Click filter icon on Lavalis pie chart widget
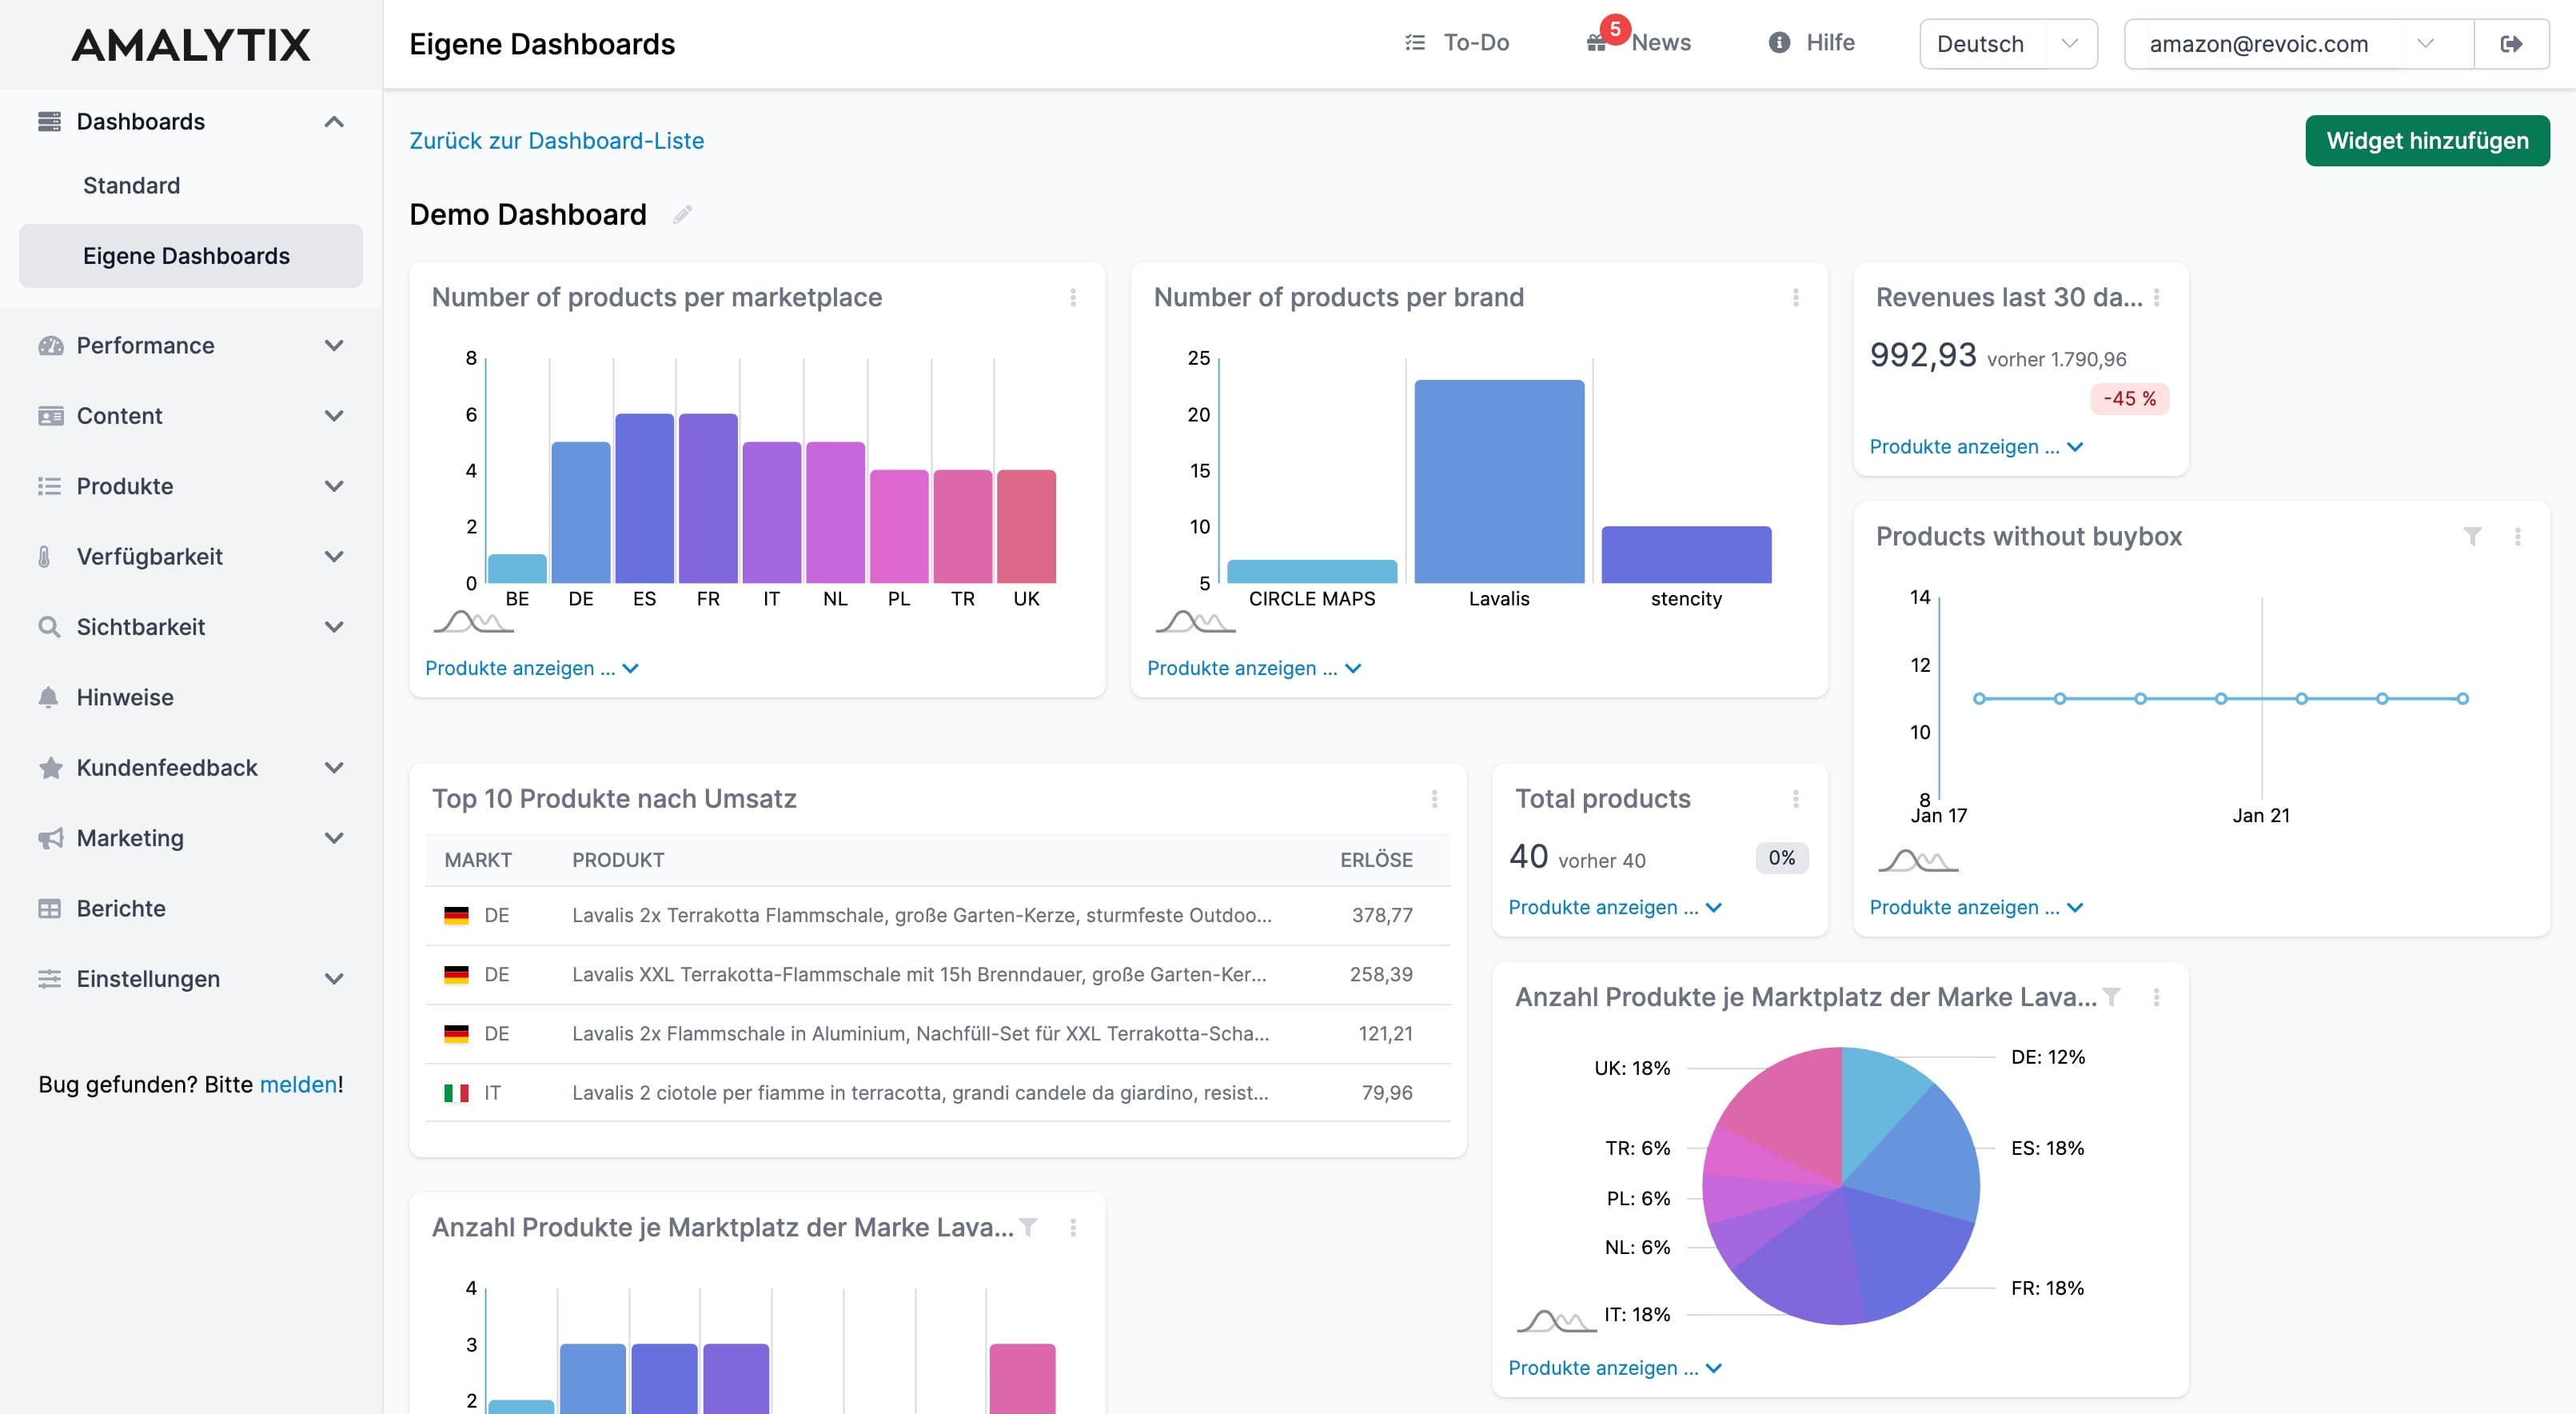Image resolution: width=2576 pixels, height=1414 pixels. tap(2111, 997)
